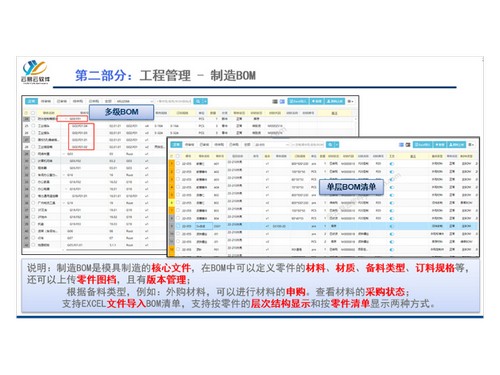The width and height of the screenshot is (500, 375).
Task: Tick the select-all checkbox in multi-level BOM header
Action: click(x=33, y=113)
